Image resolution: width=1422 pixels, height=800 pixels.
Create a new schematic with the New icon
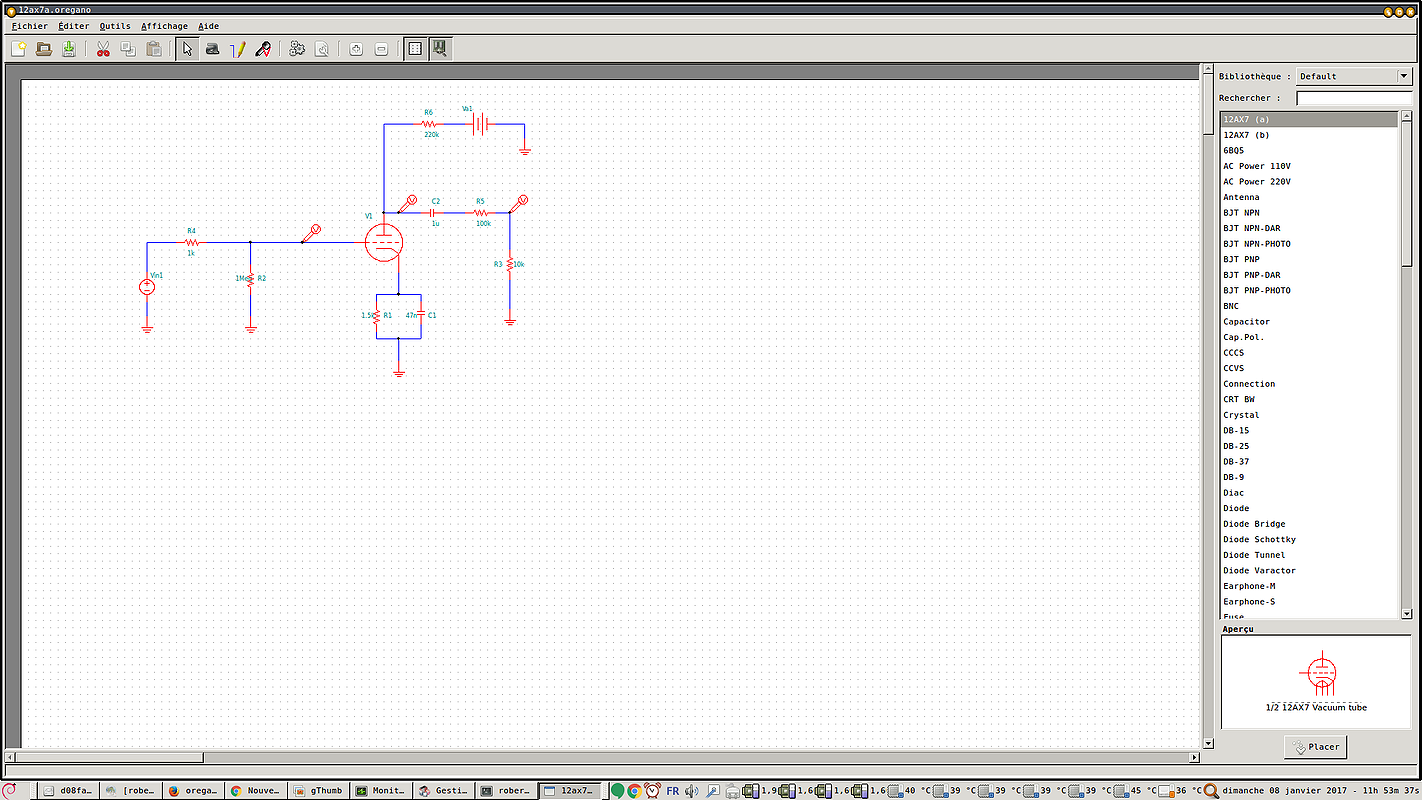click(19, 49)
